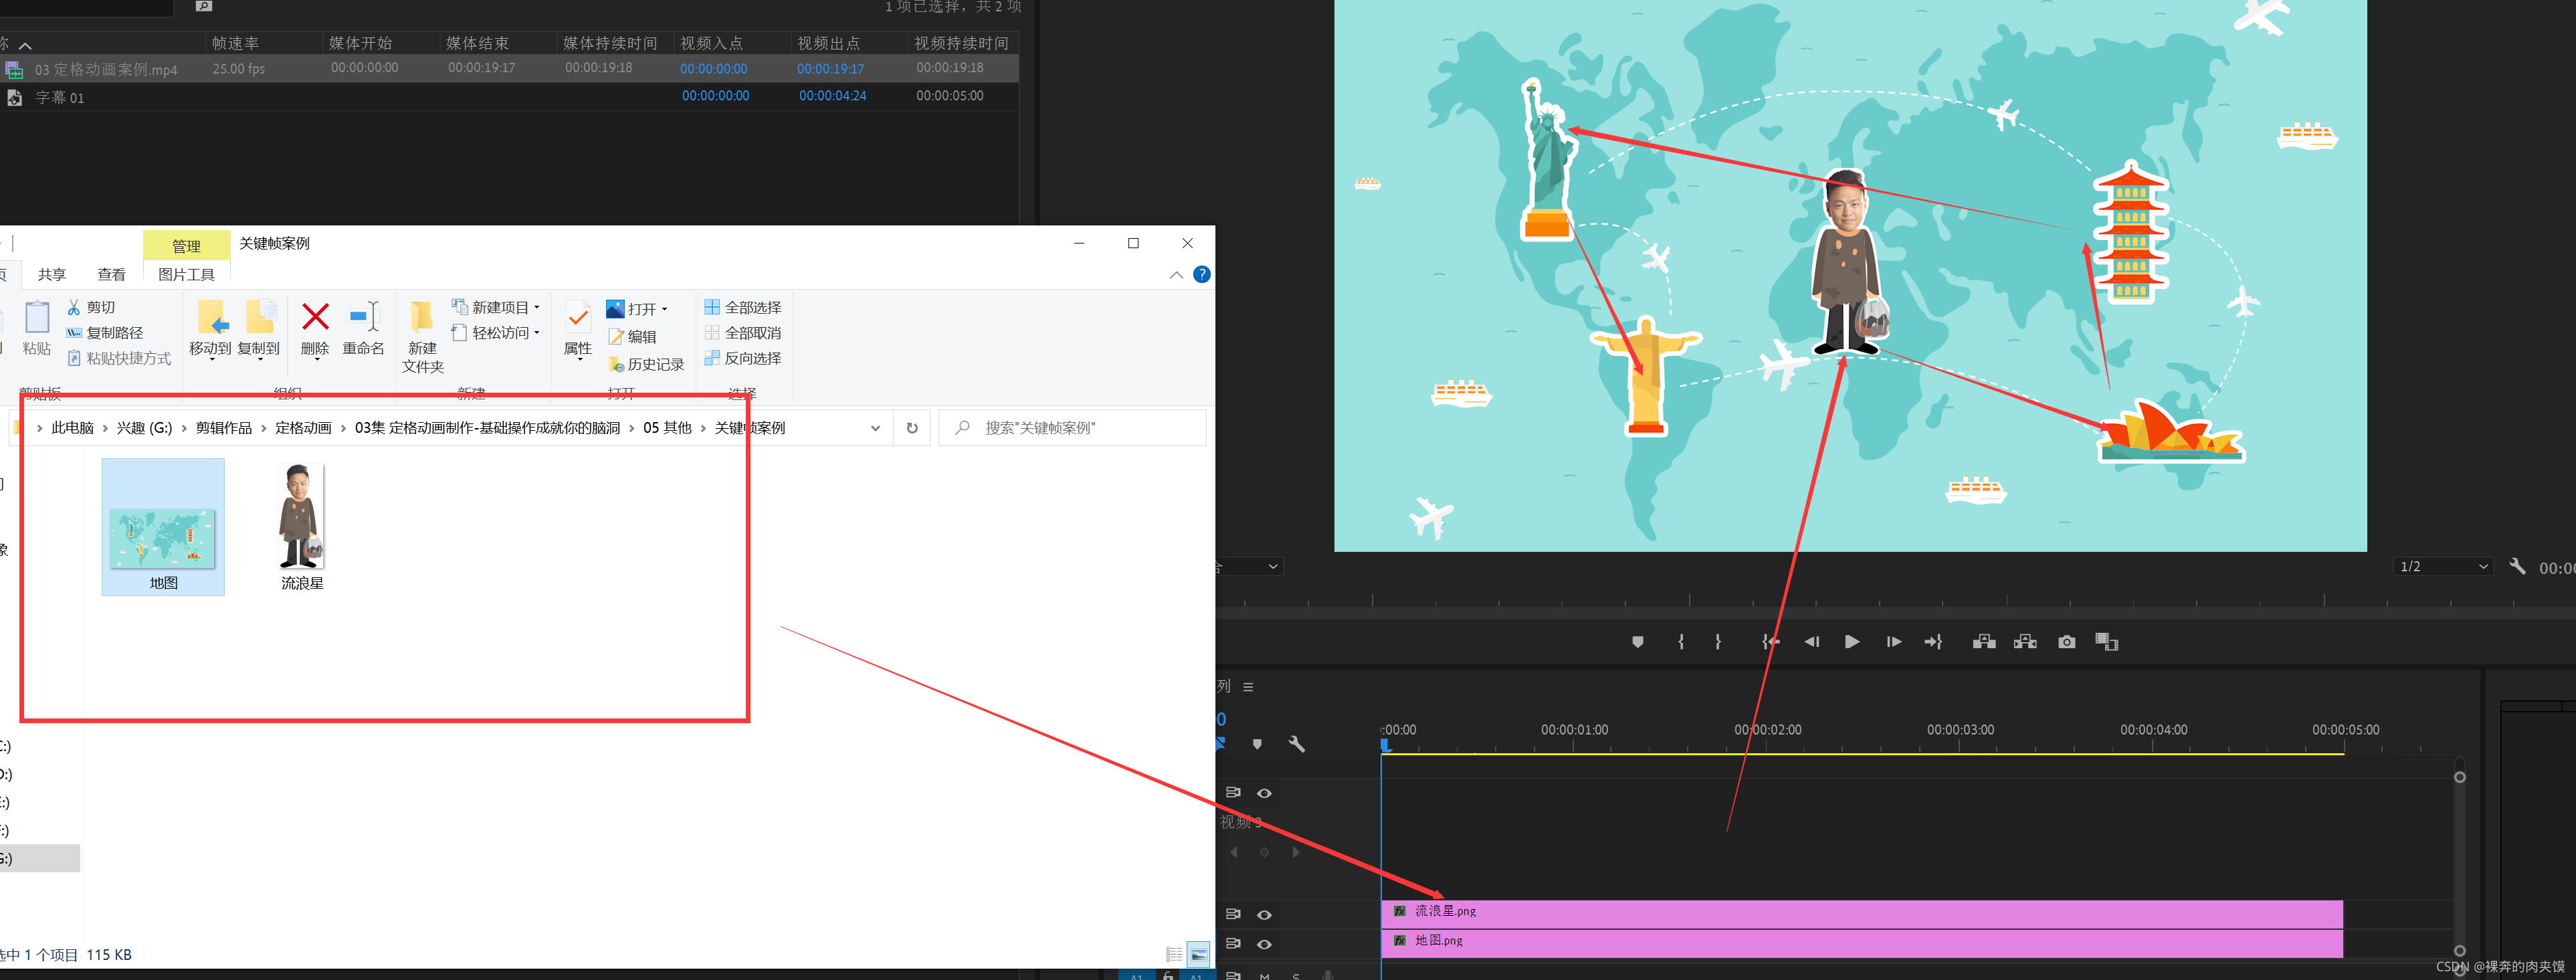2576x980 pixels.
Task: Switch to the 查看 ribbon tab
Action: pos(111,274)
